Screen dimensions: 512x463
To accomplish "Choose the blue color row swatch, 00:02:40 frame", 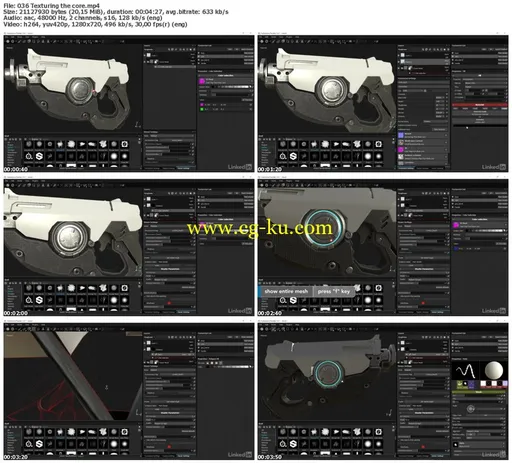I will point(456,248).
